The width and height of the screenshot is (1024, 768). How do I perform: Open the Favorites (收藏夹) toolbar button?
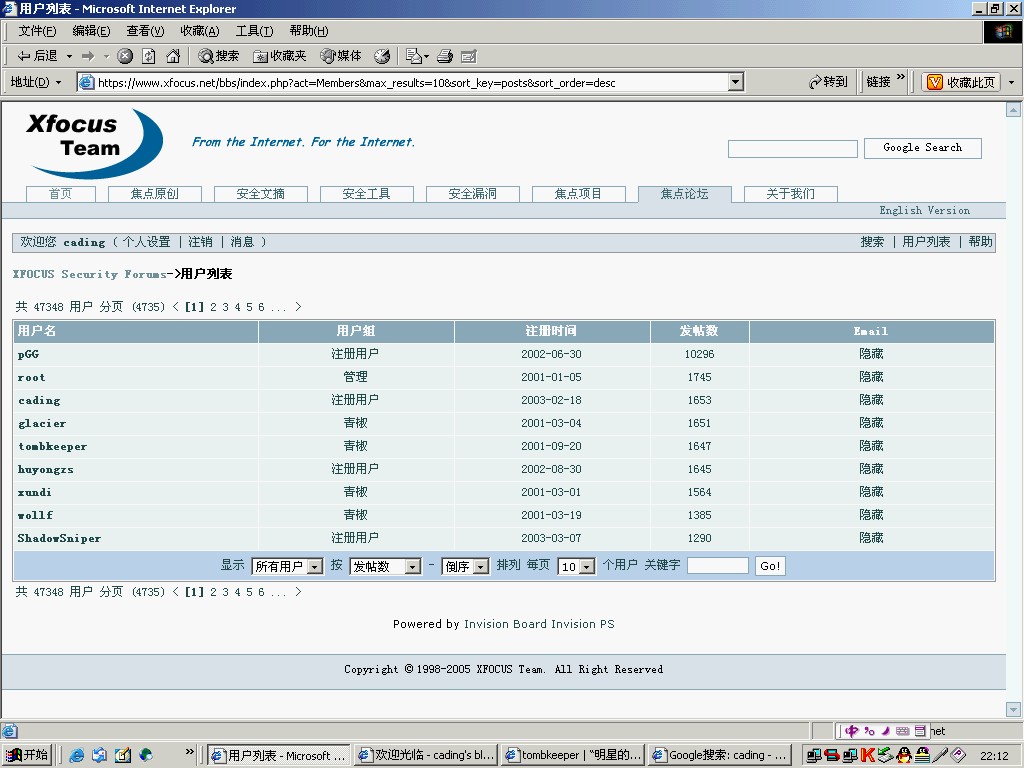[279, 56]
